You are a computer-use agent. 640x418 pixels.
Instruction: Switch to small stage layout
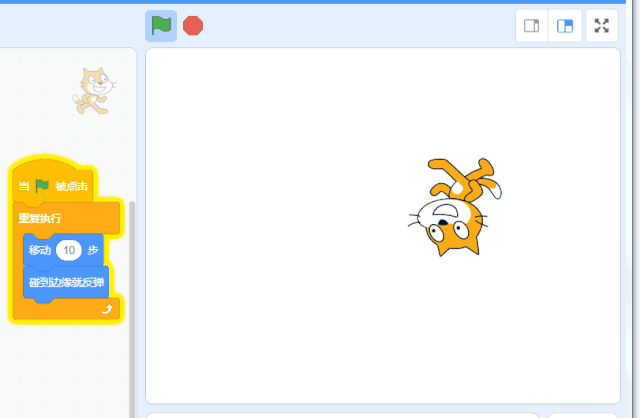coord(532,26)
